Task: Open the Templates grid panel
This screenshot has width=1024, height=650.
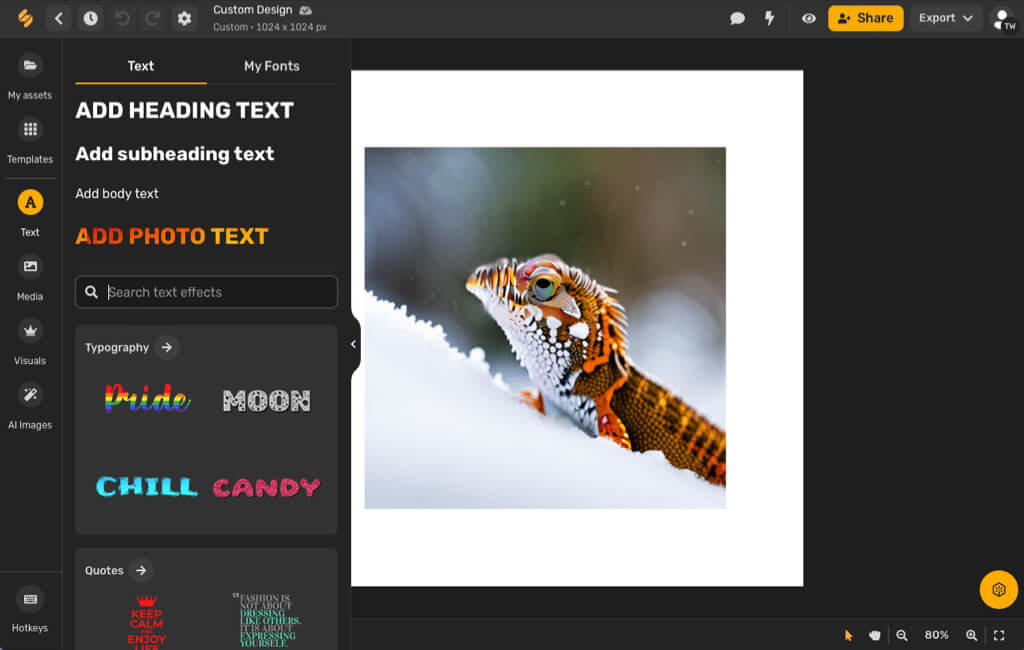Action: click(30, 130)
